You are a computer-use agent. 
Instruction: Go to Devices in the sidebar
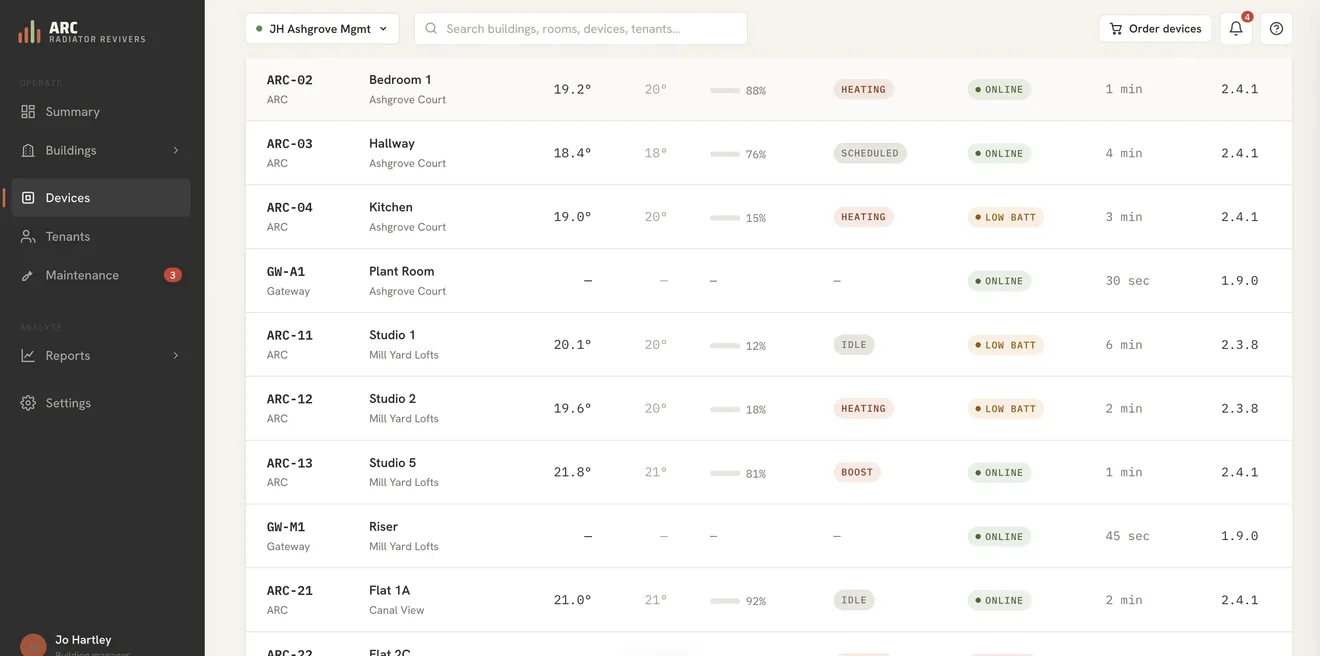pyautogui.click(x=101, y=198)
